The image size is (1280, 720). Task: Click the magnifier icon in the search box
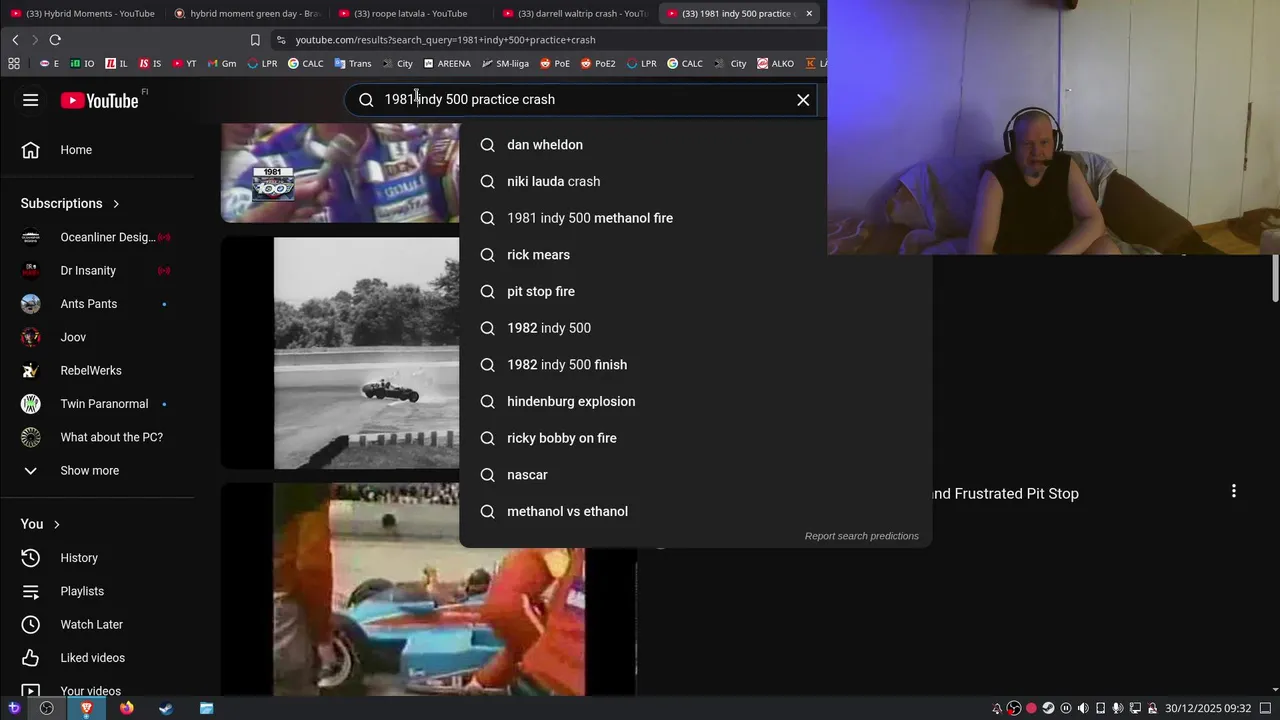pyautogui.click(x=366, y=100)
